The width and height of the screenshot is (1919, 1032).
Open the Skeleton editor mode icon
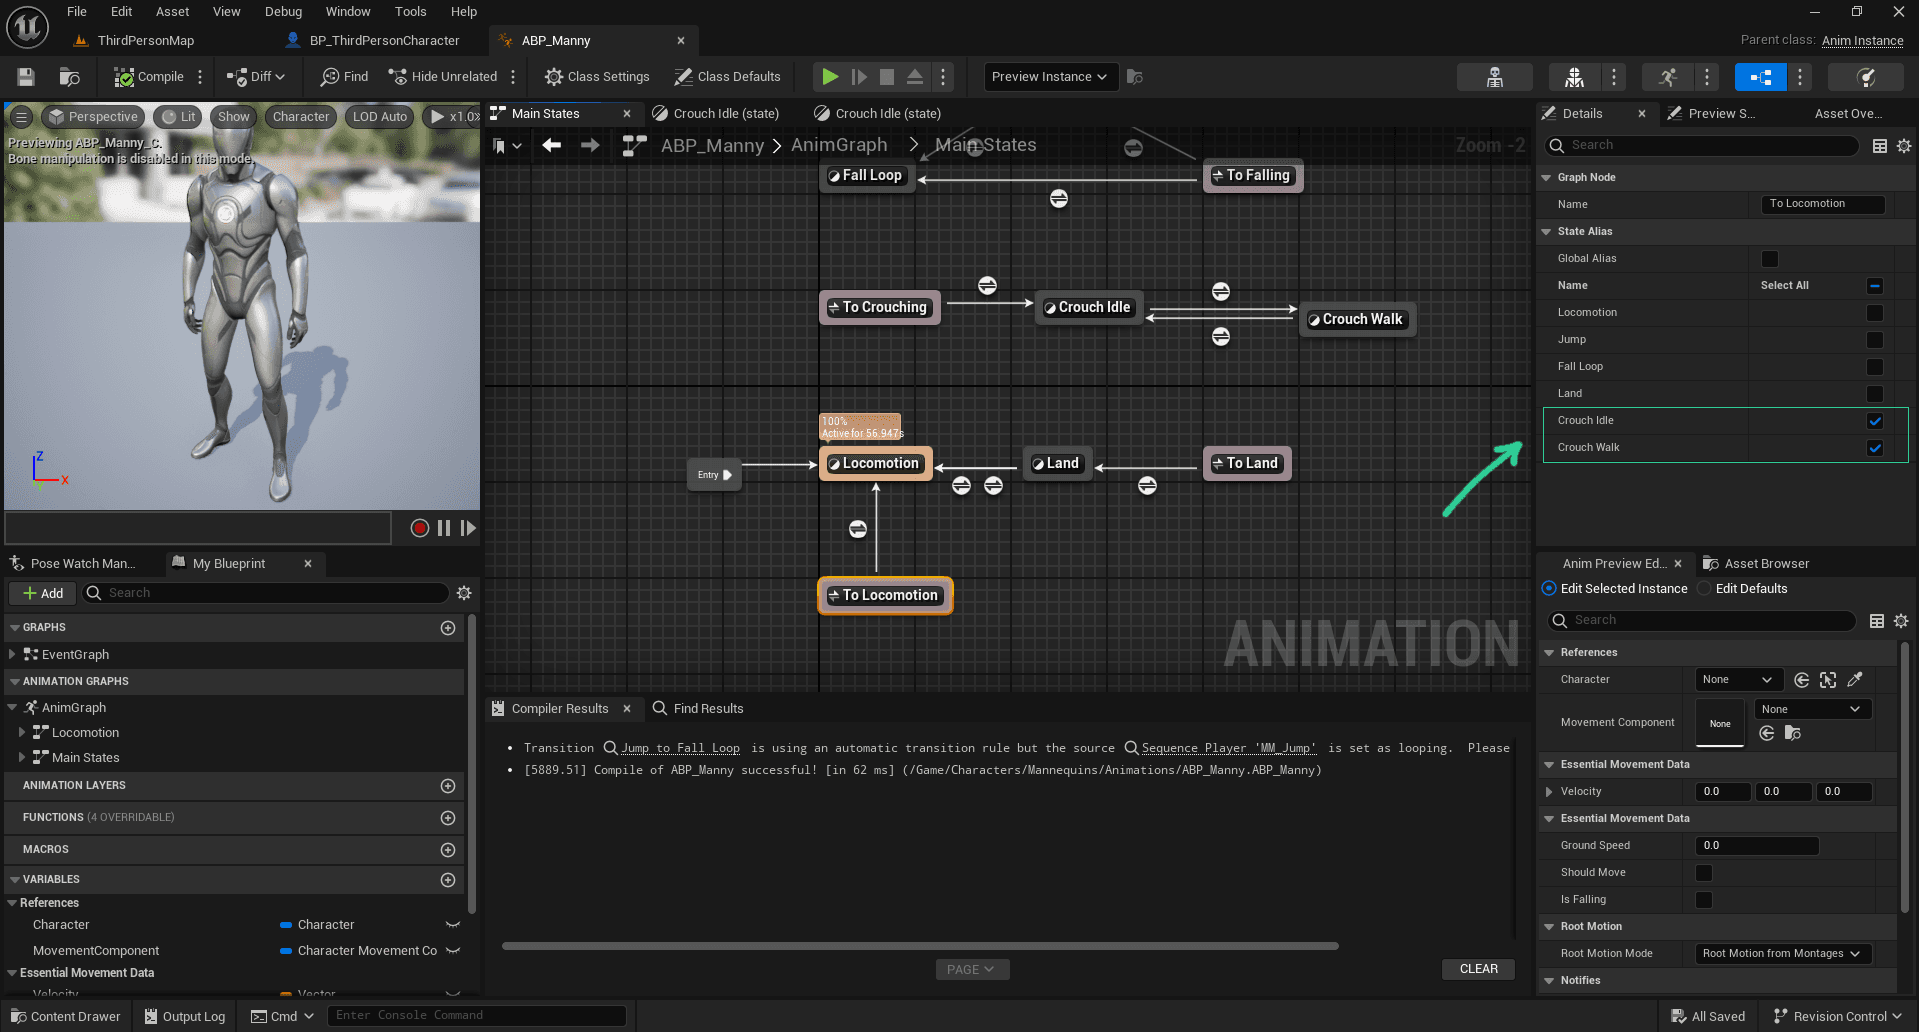tap(1495, 77)
